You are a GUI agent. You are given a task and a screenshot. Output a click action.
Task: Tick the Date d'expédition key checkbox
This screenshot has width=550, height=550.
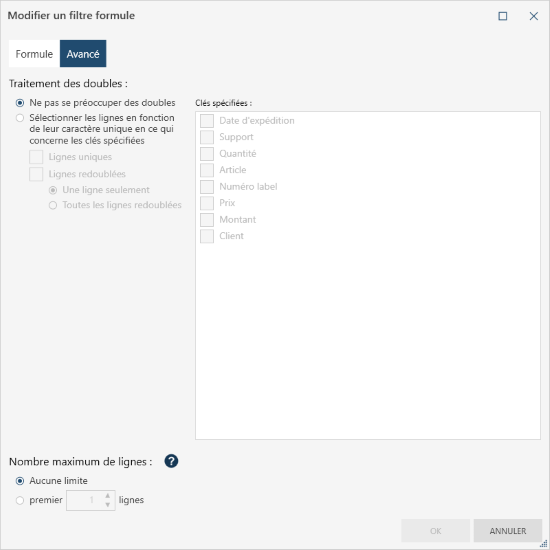click(207, 121)
